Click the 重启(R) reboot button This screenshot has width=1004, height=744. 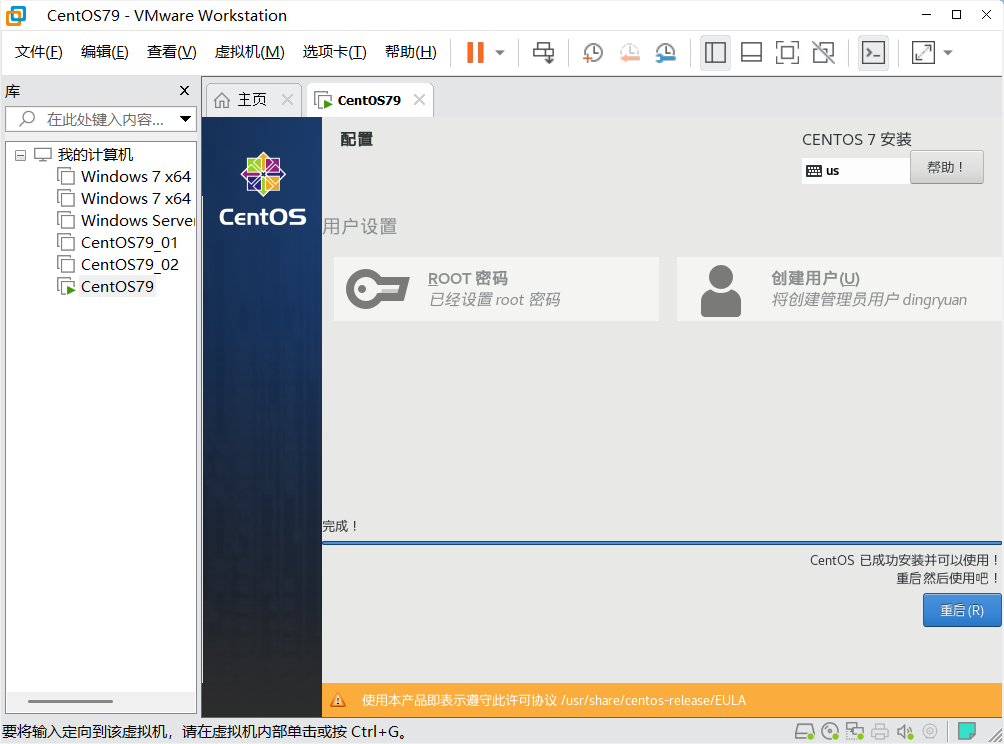point(962,610)
